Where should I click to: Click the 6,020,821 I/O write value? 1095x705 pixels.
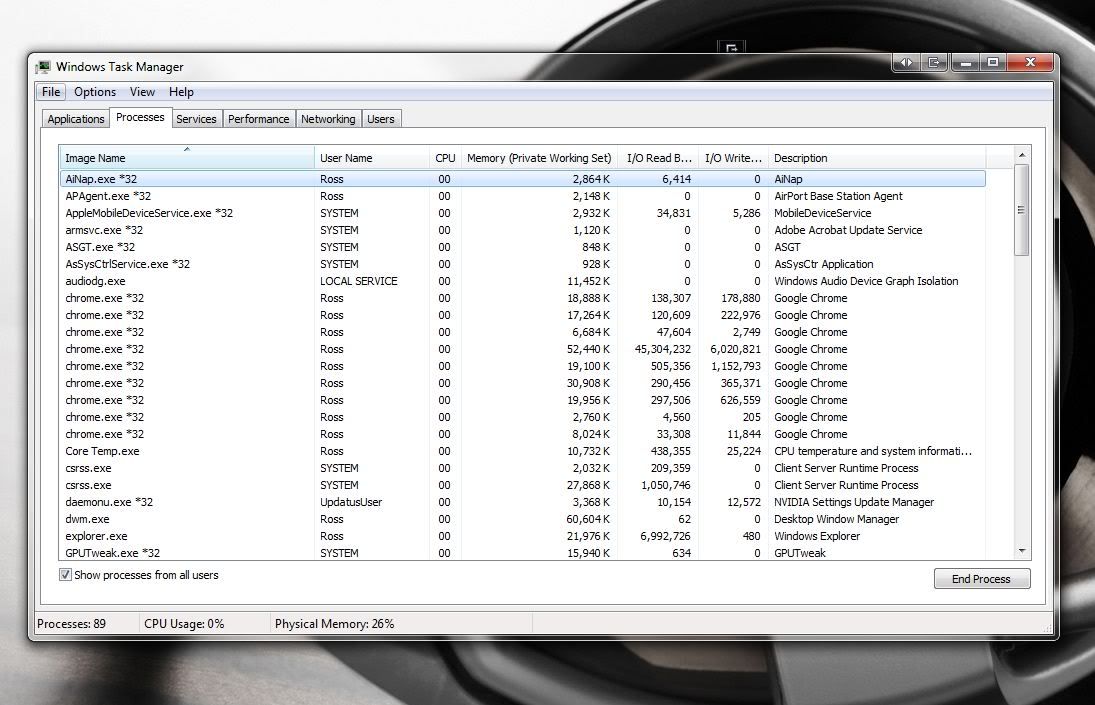(735, 349)
